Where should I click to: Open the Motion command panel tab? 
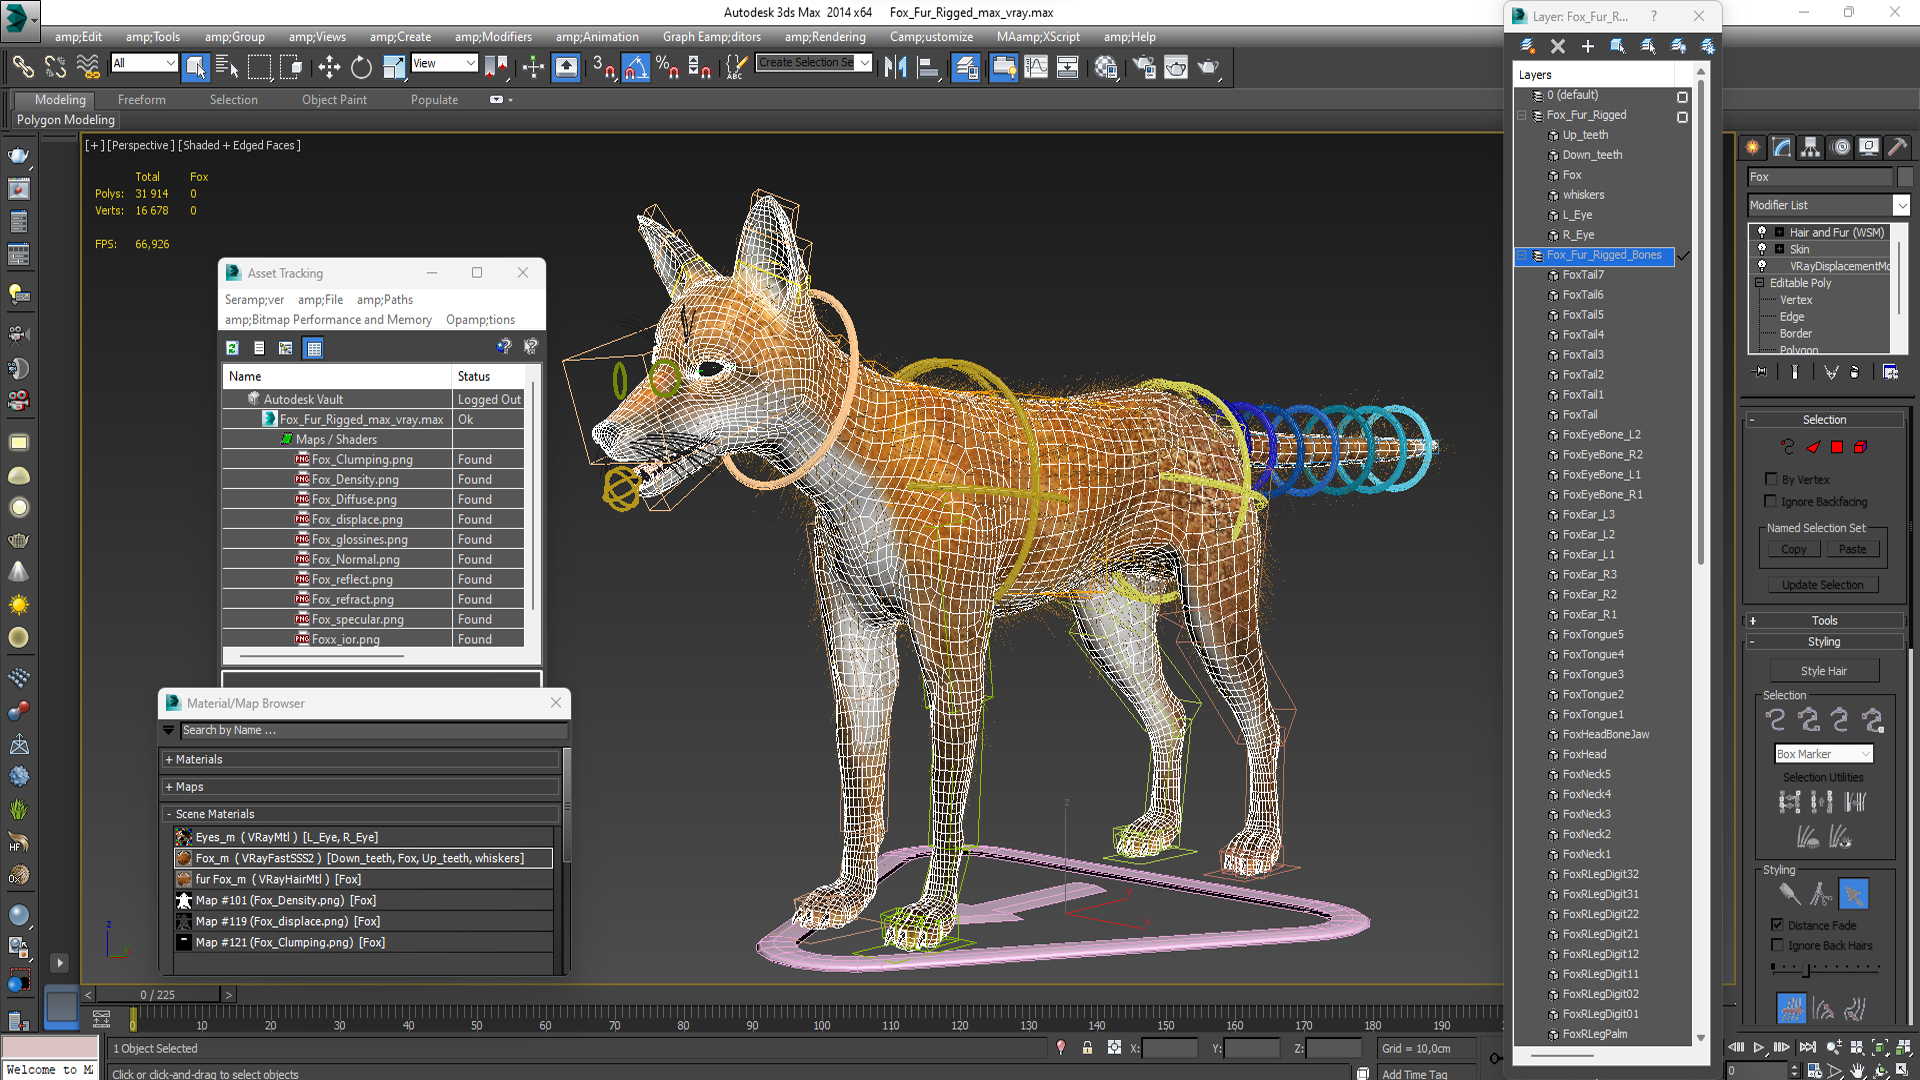[x=1841, y=147]
